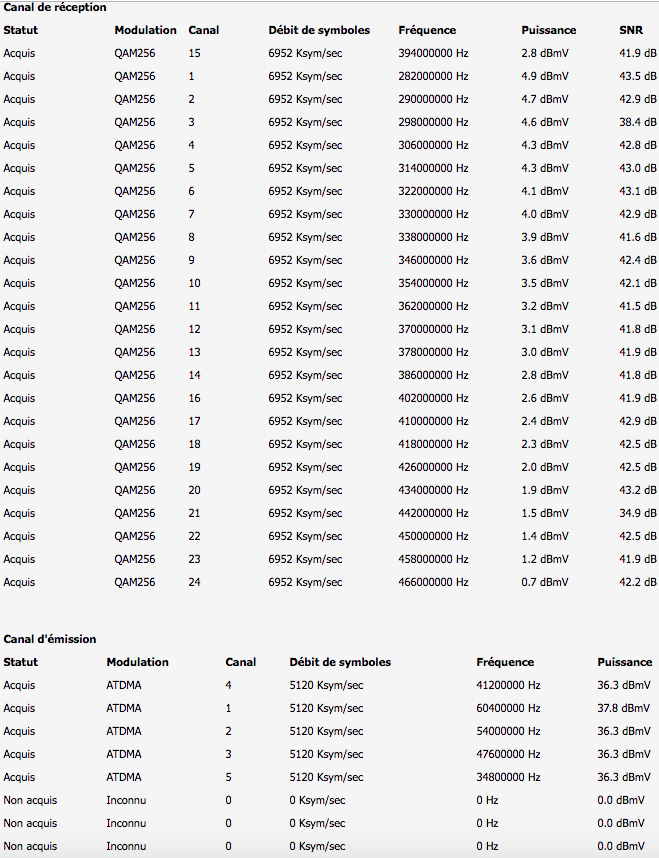Click the 37.8 dBmV emission power value
The image size is (659, 858).
pyautogui.click(x=624, y=708)
